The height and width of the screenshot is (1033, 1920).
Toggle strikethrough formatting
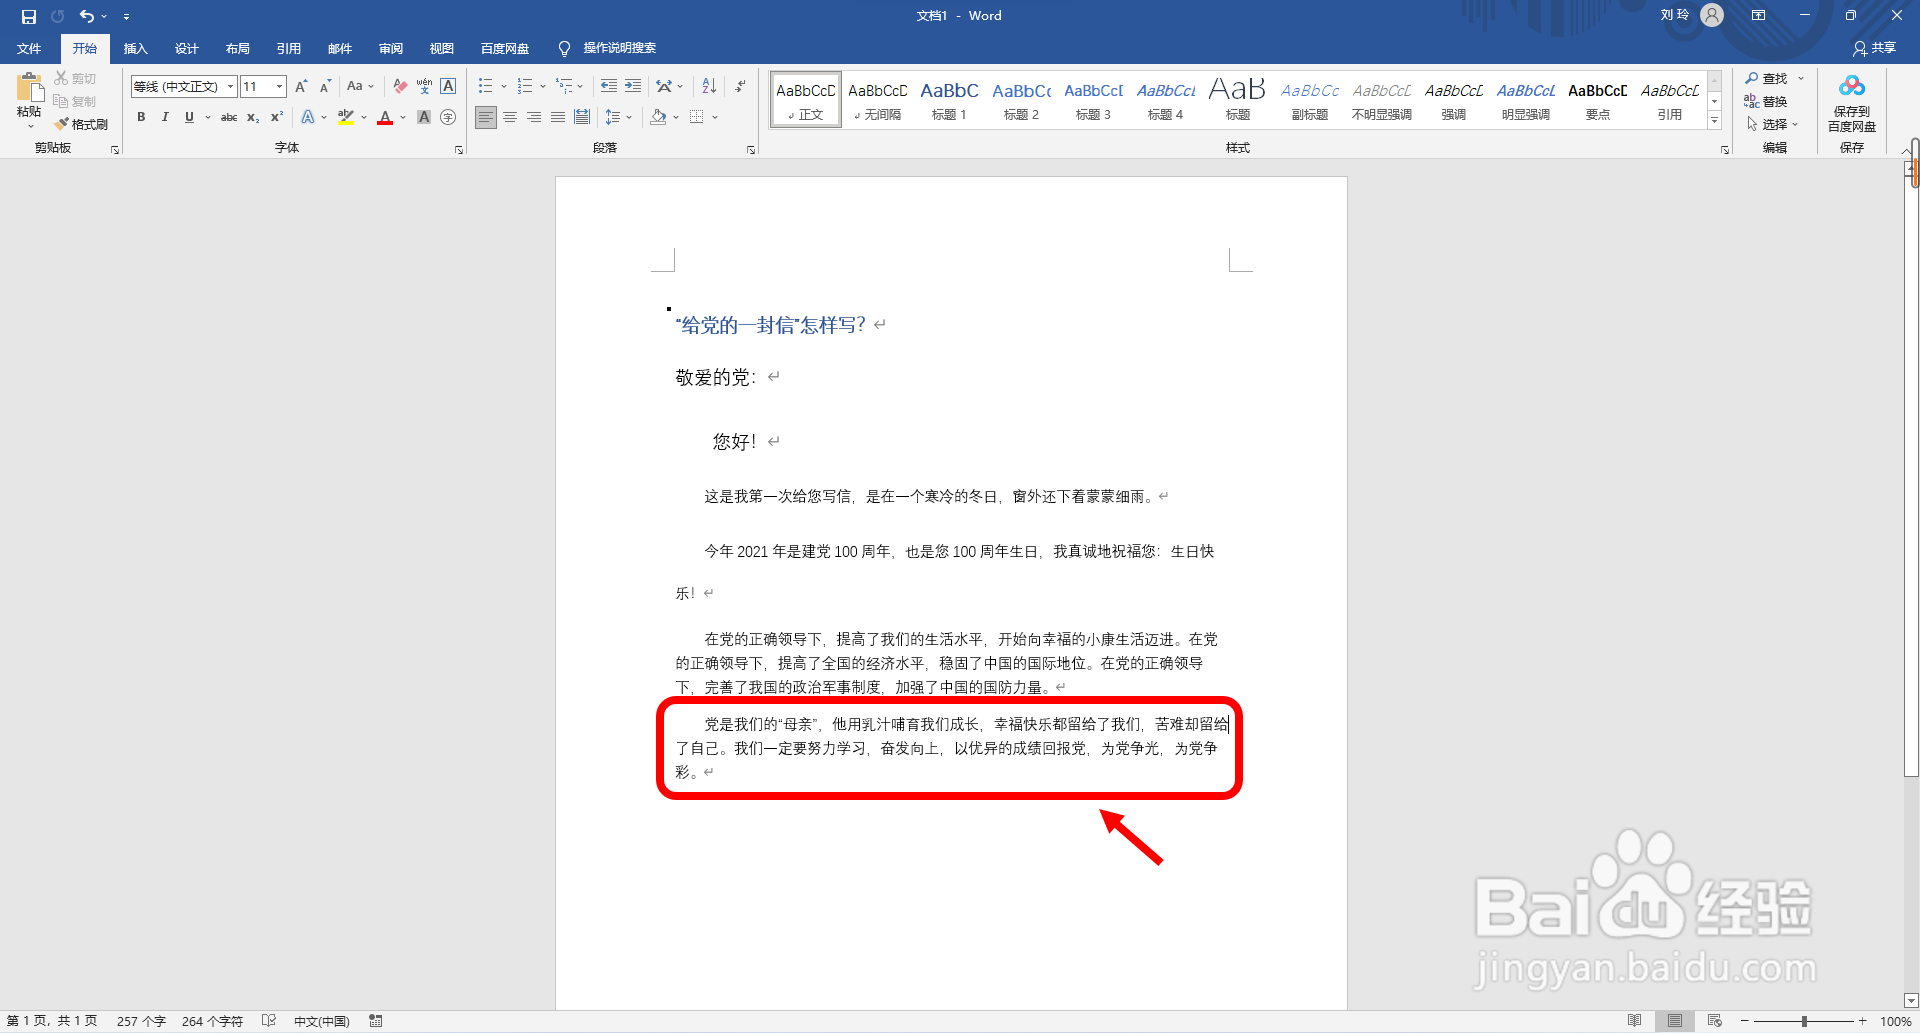[229, 117]
